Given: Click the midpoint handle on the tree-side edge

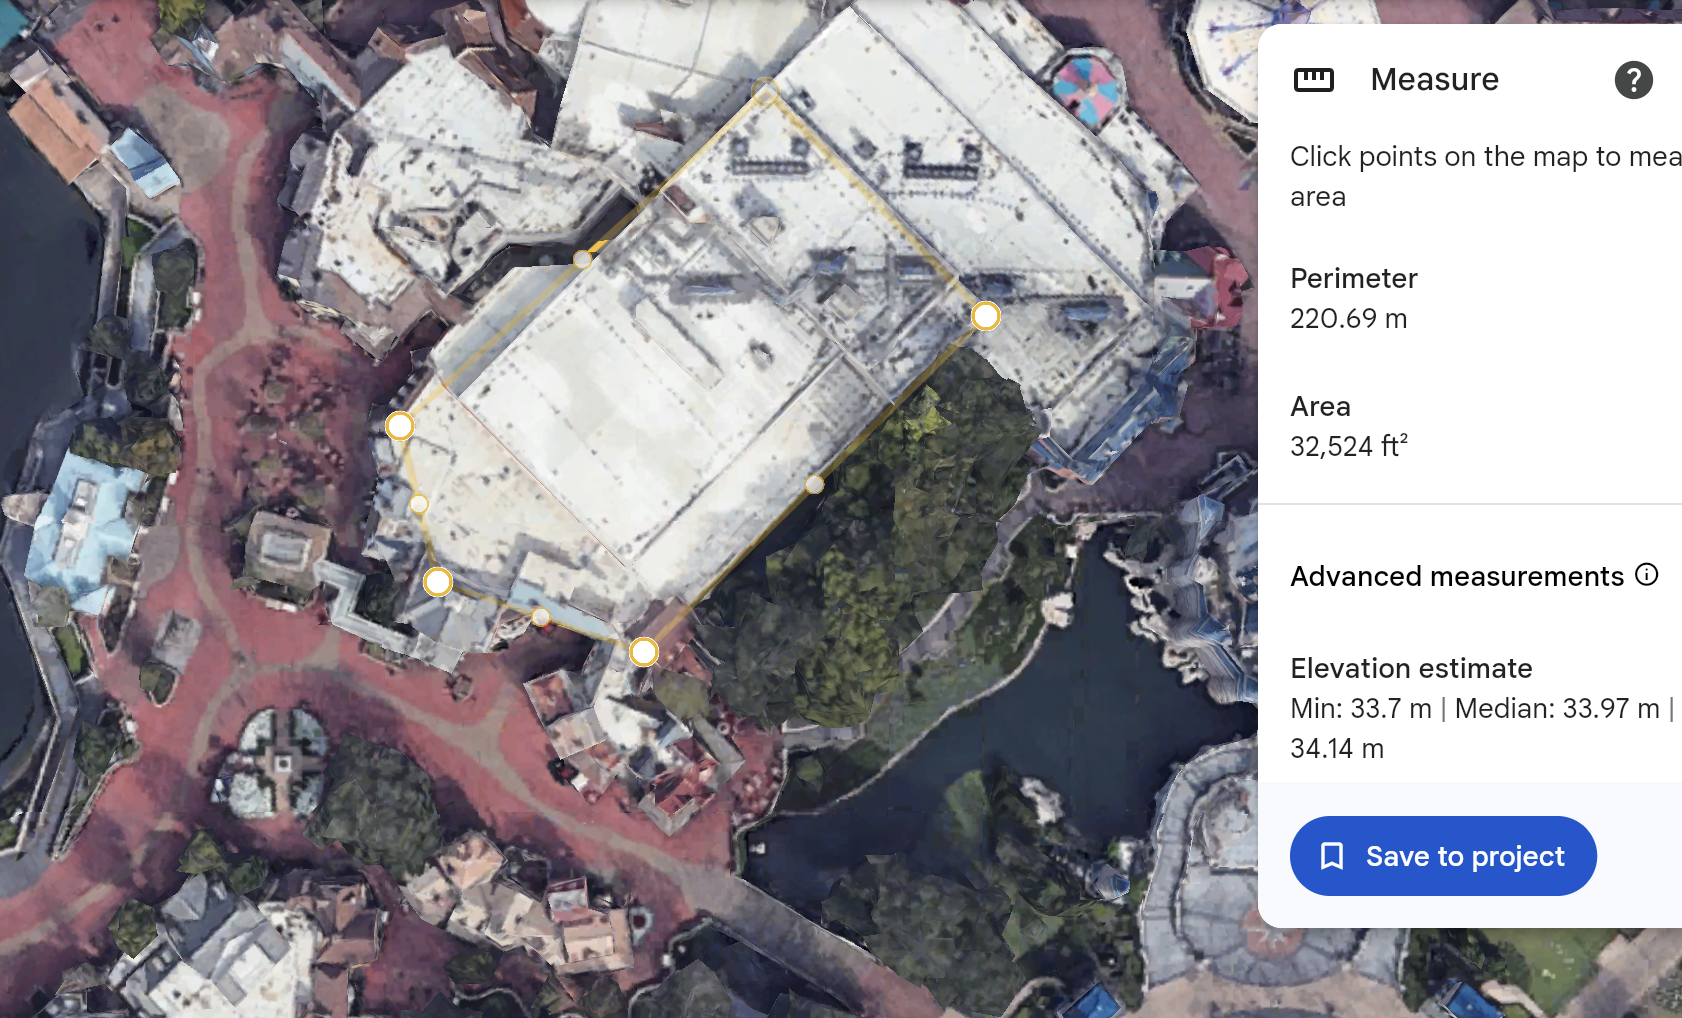Looking at the screenshot, I should coord(815,485).
